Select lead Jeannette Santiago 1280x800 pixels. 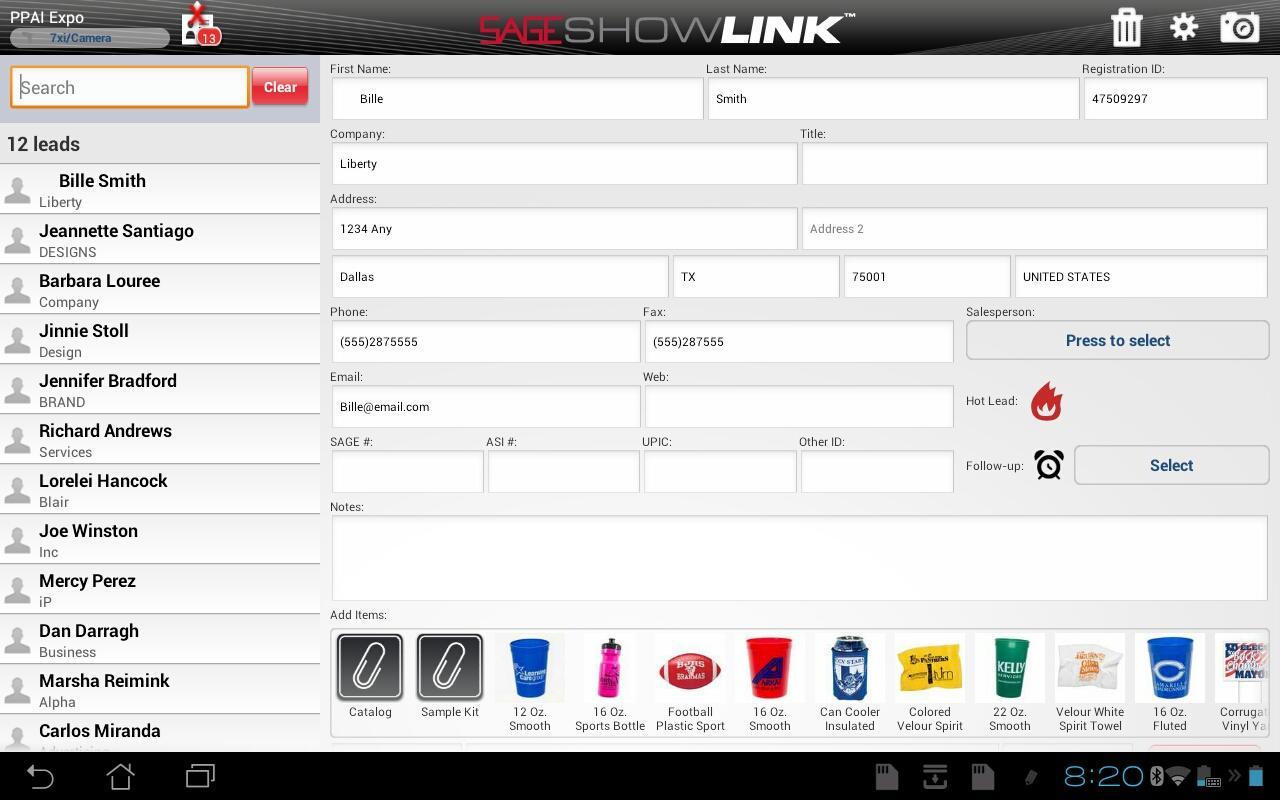160,239
